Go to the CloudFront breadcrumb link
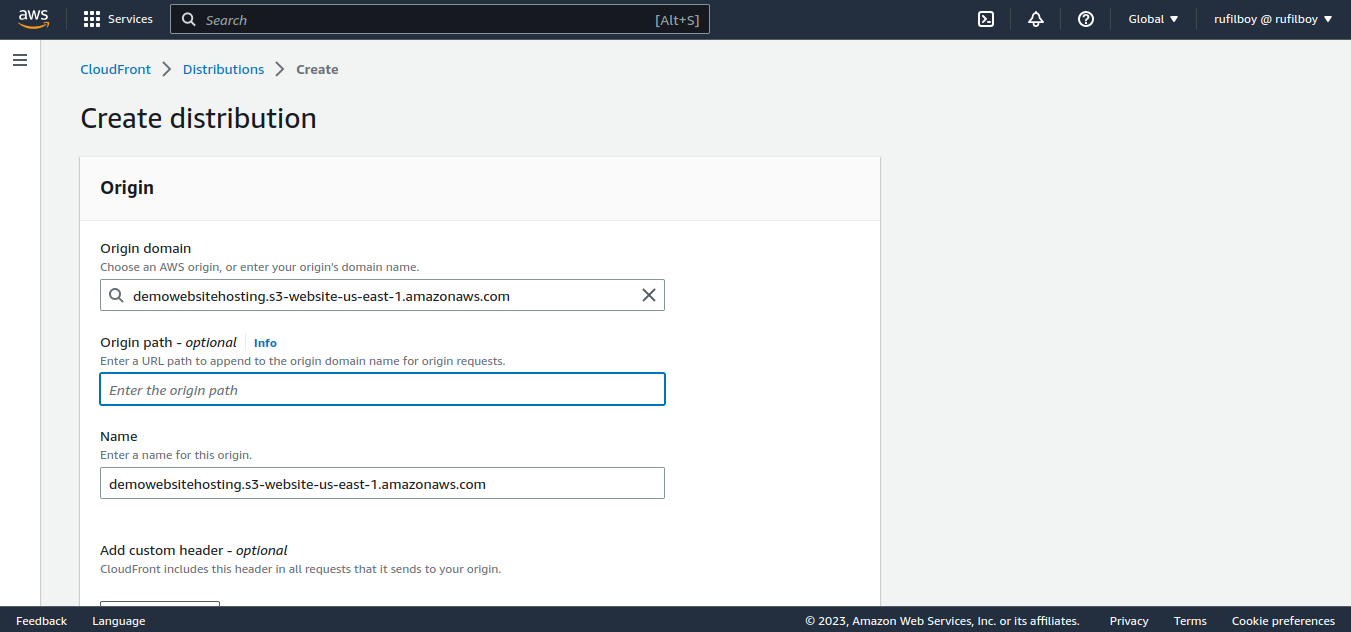The height and width of the screenshot is (632, 1351). tap(115, 69)
